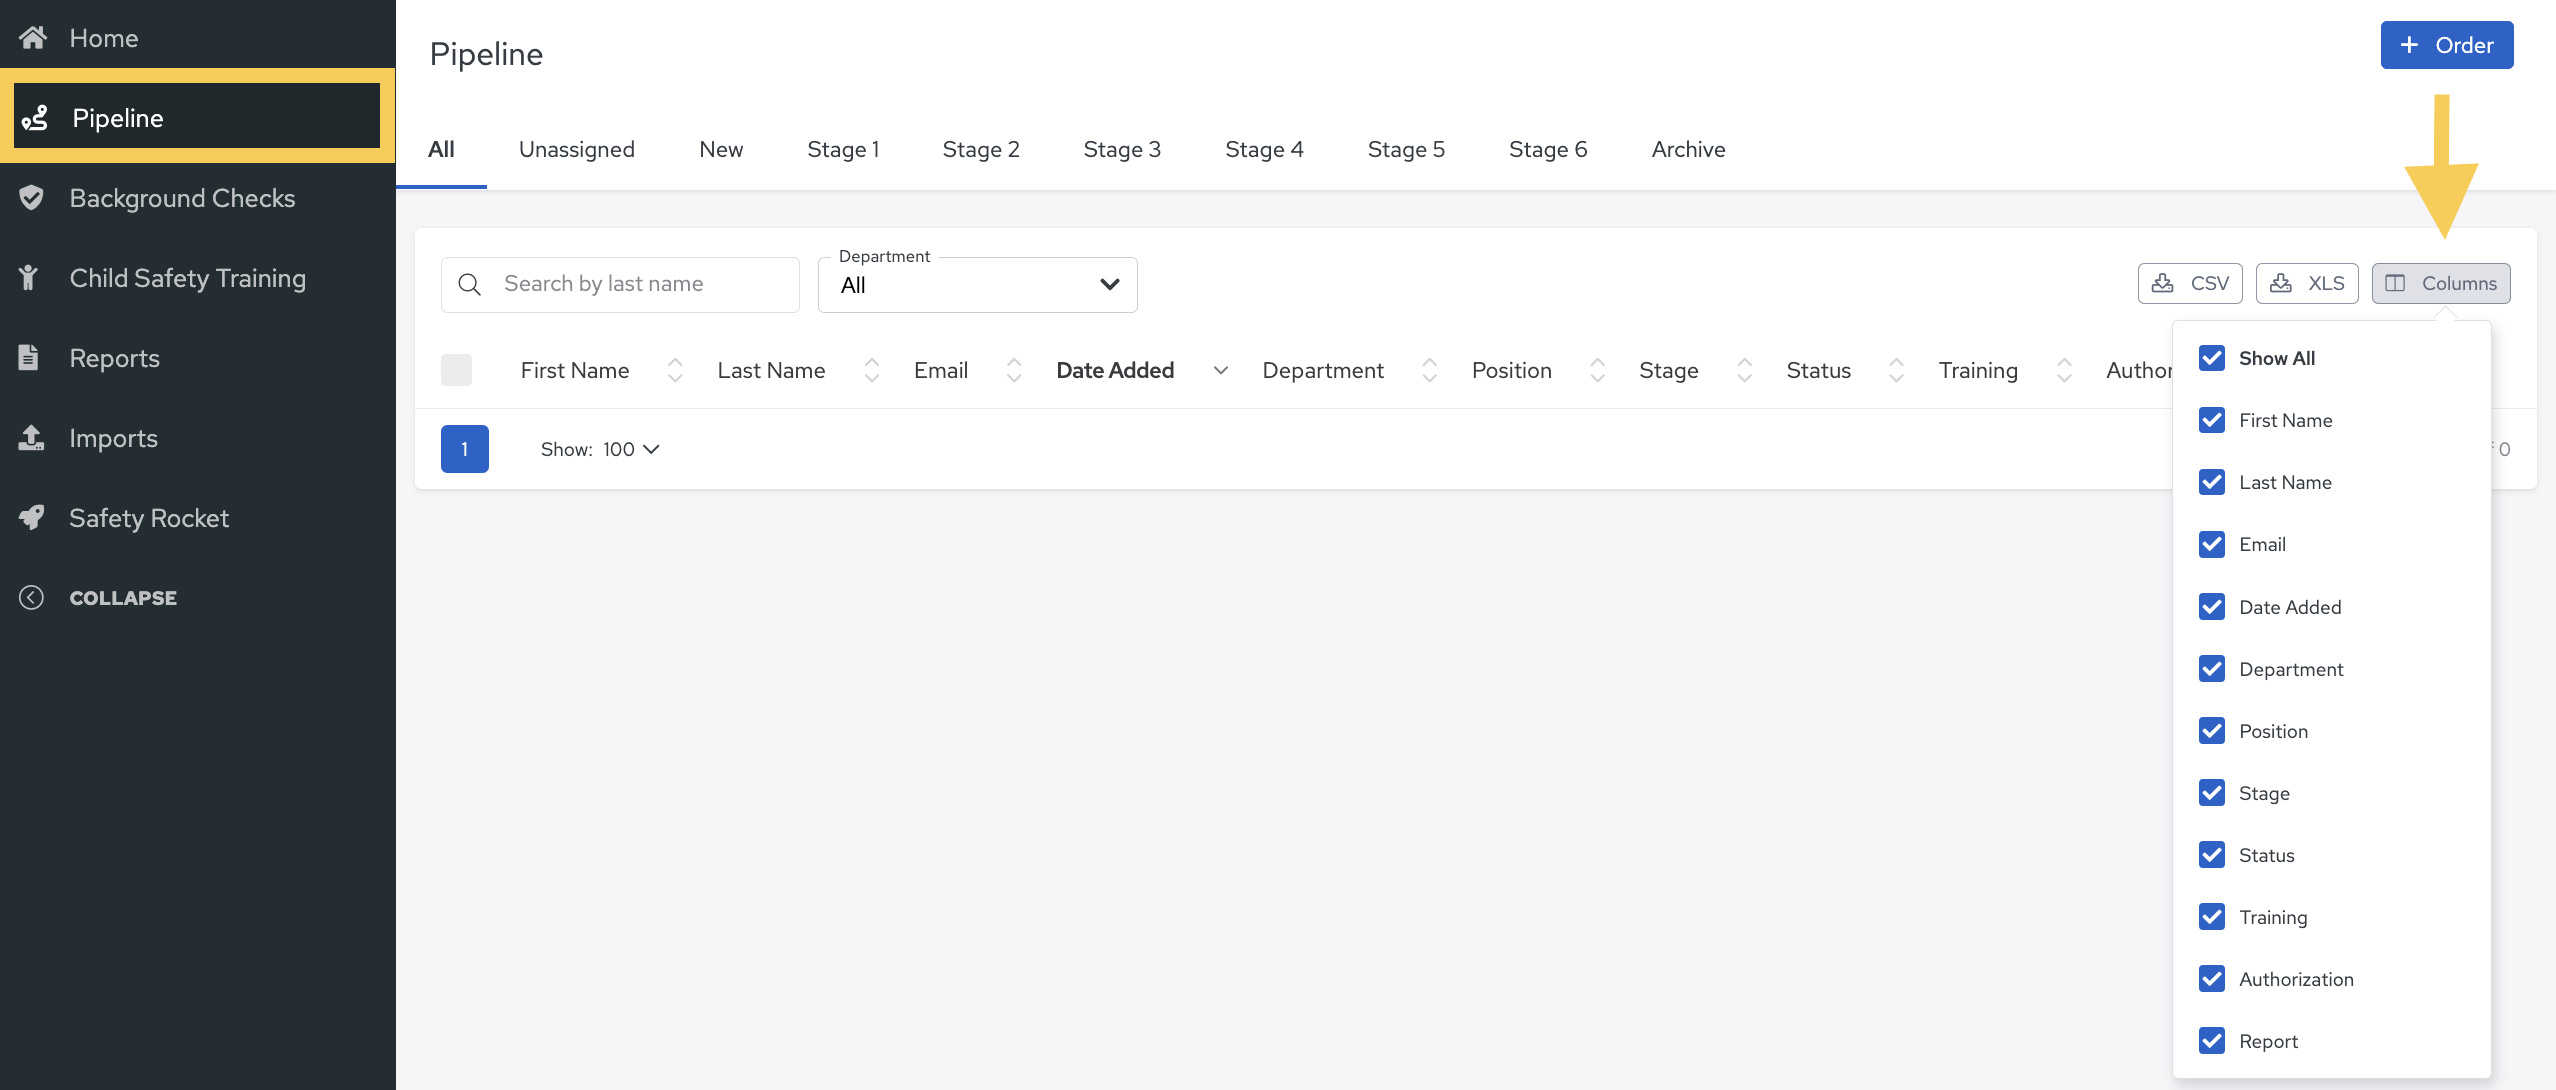Uncheck the First Name column checkbox
The height and width of the screenshot is (1090, 2556).
(2212, 420)
